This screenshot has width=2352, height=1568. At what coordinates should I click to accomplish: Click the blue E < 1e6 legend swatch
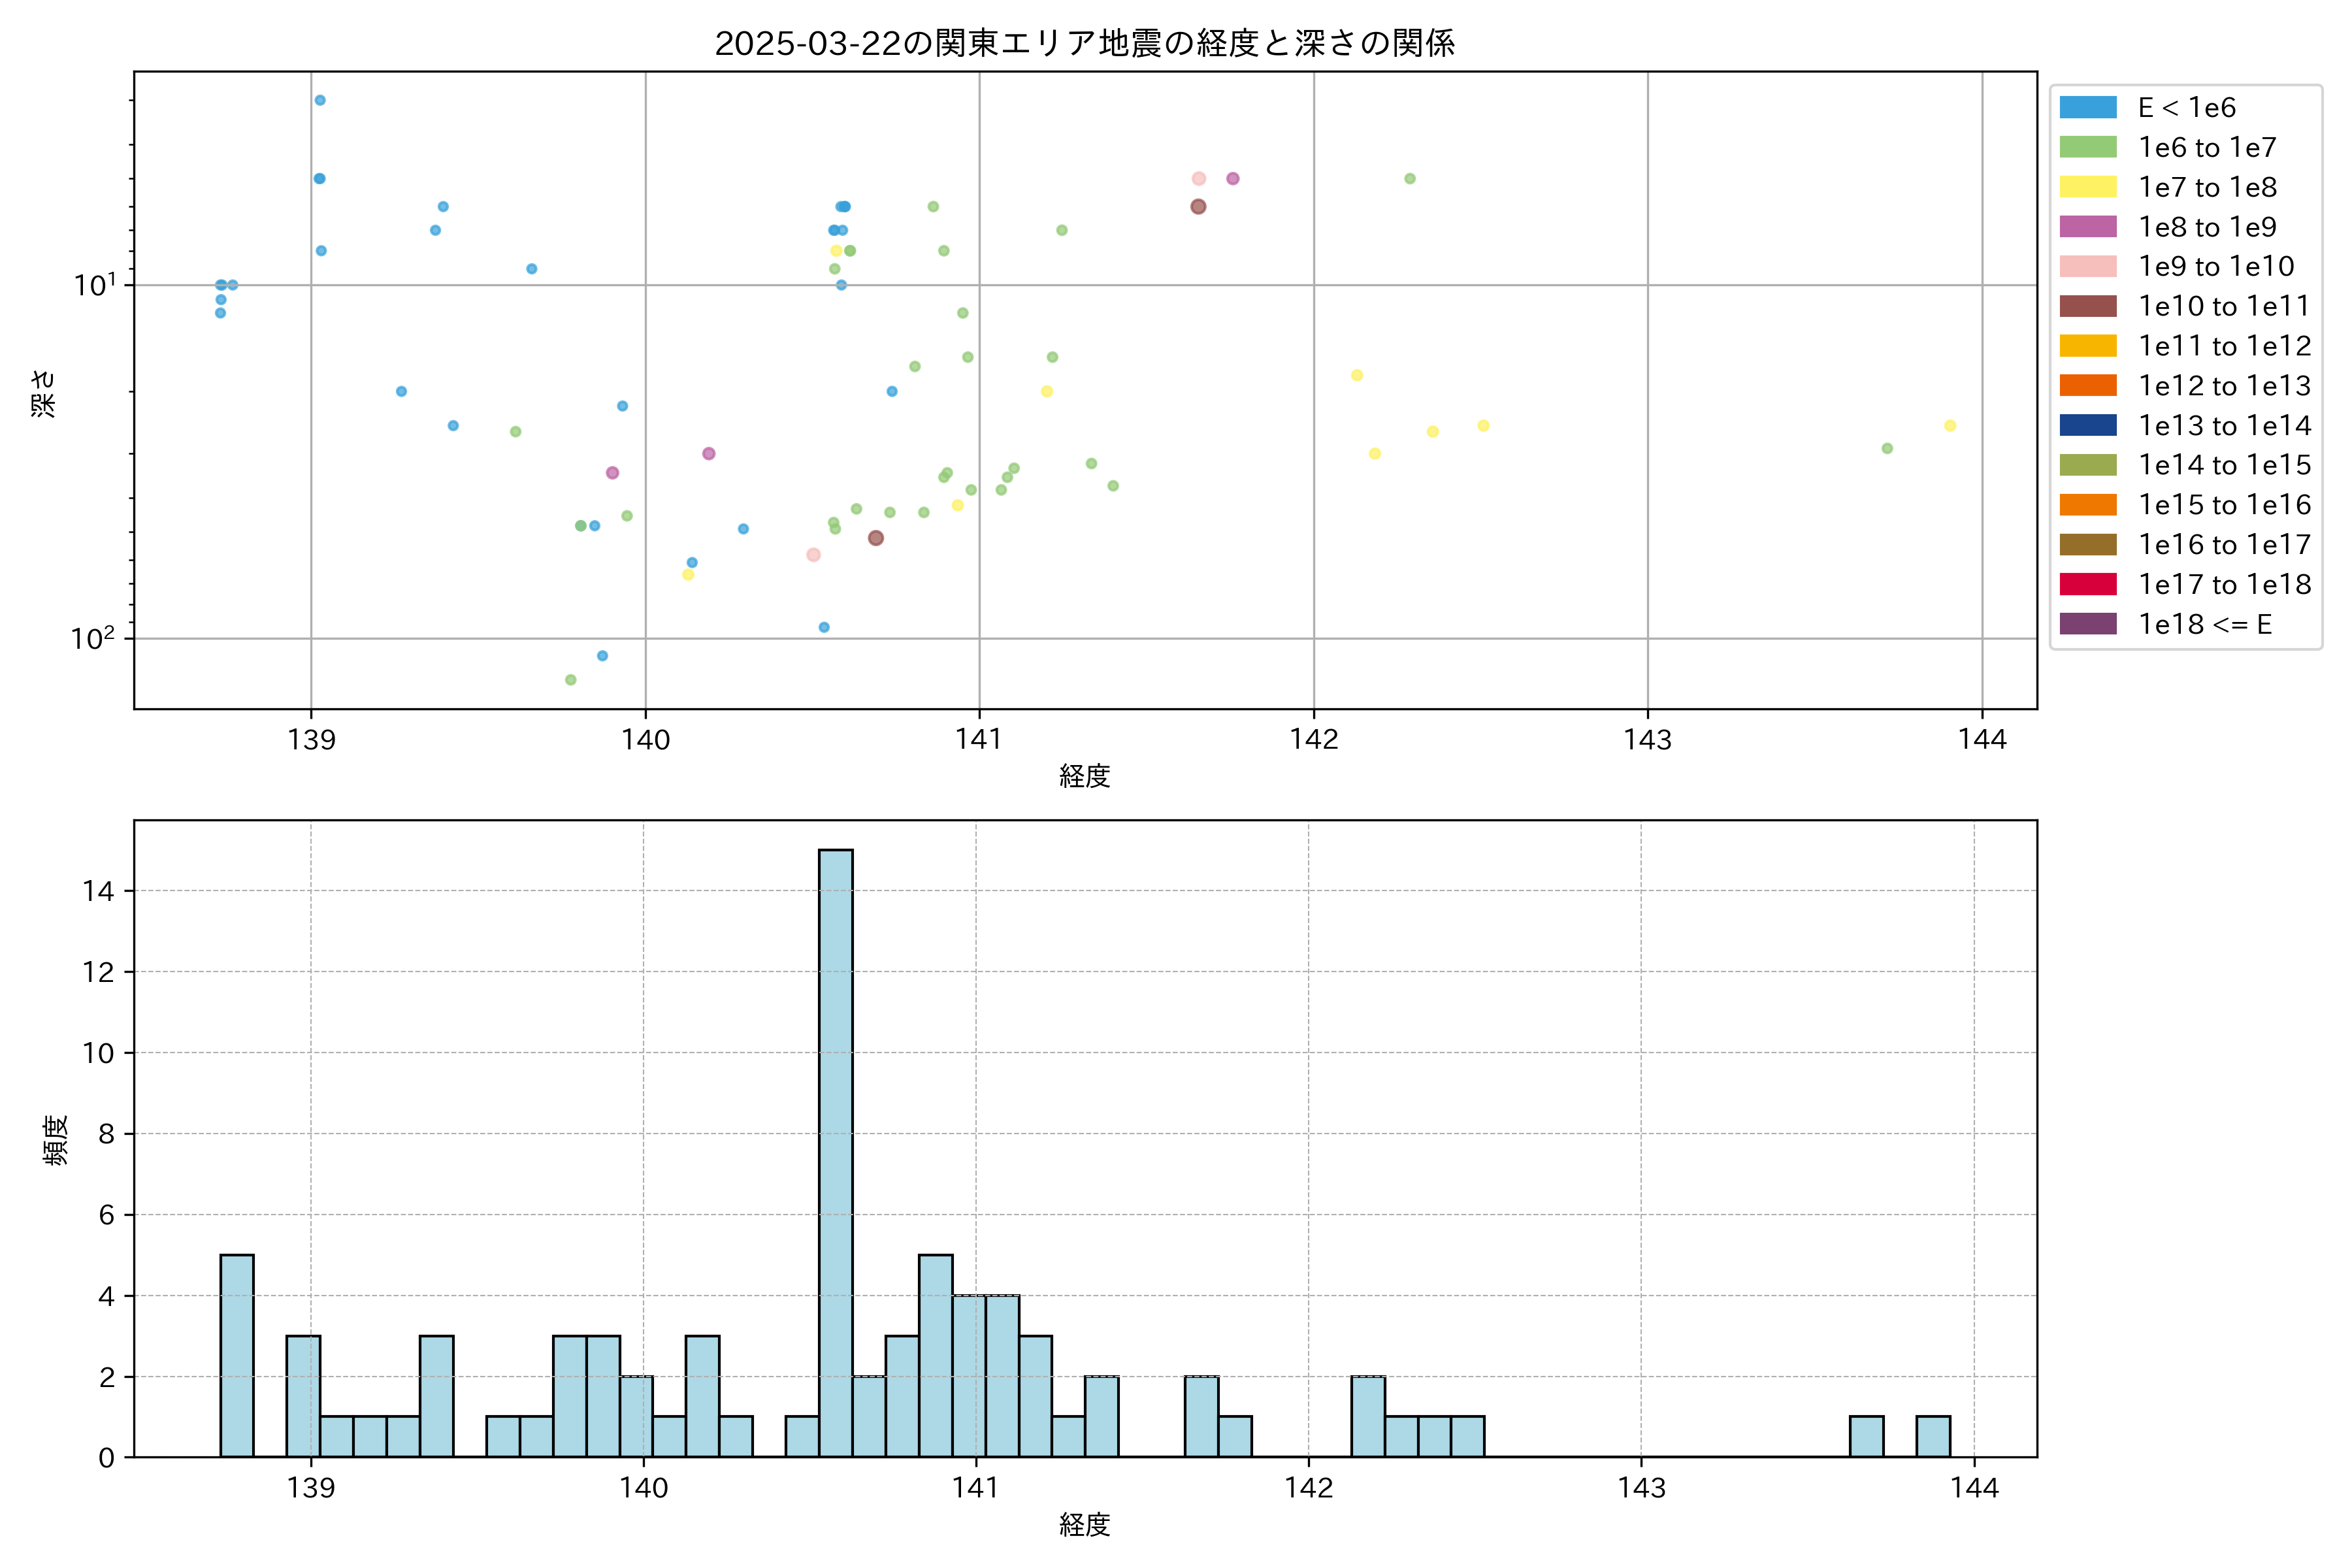click(2087, 107)
